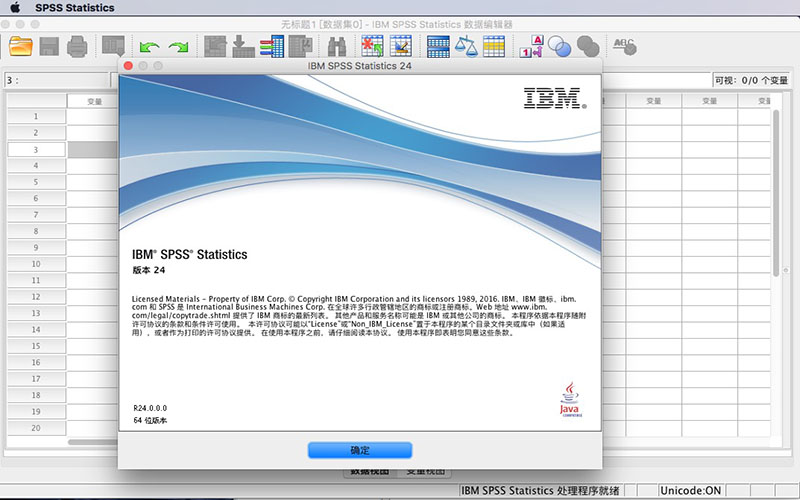Image resolution: width=800 pixels, height=500 pixels.
Task: Click the Insert variable icon
Action: [x=401, y=46]
